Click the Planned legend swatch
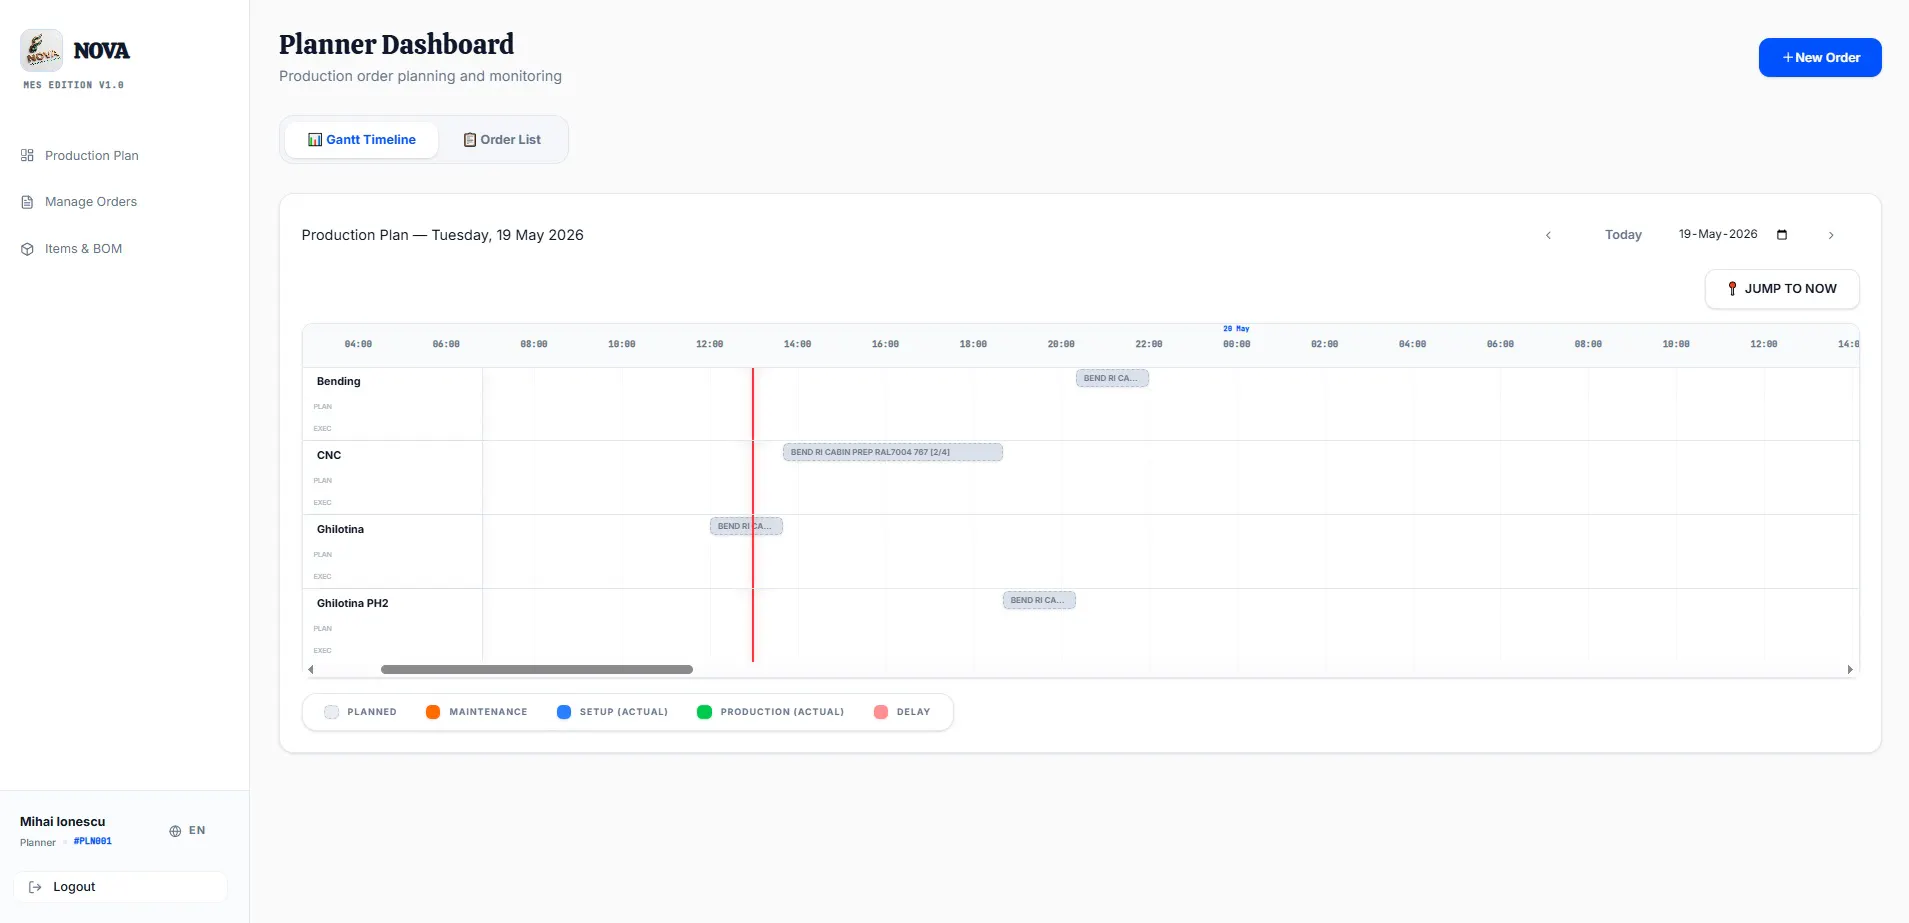Viewport: 1909px width, 923px height. pyautogui.click(x=332, y=712)
